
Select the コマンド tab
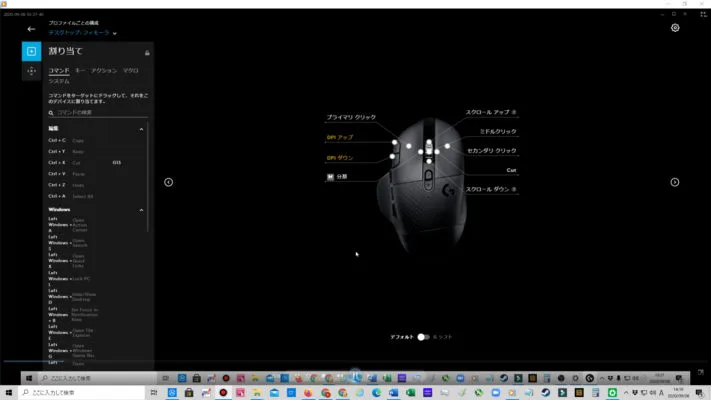[59, 71]
